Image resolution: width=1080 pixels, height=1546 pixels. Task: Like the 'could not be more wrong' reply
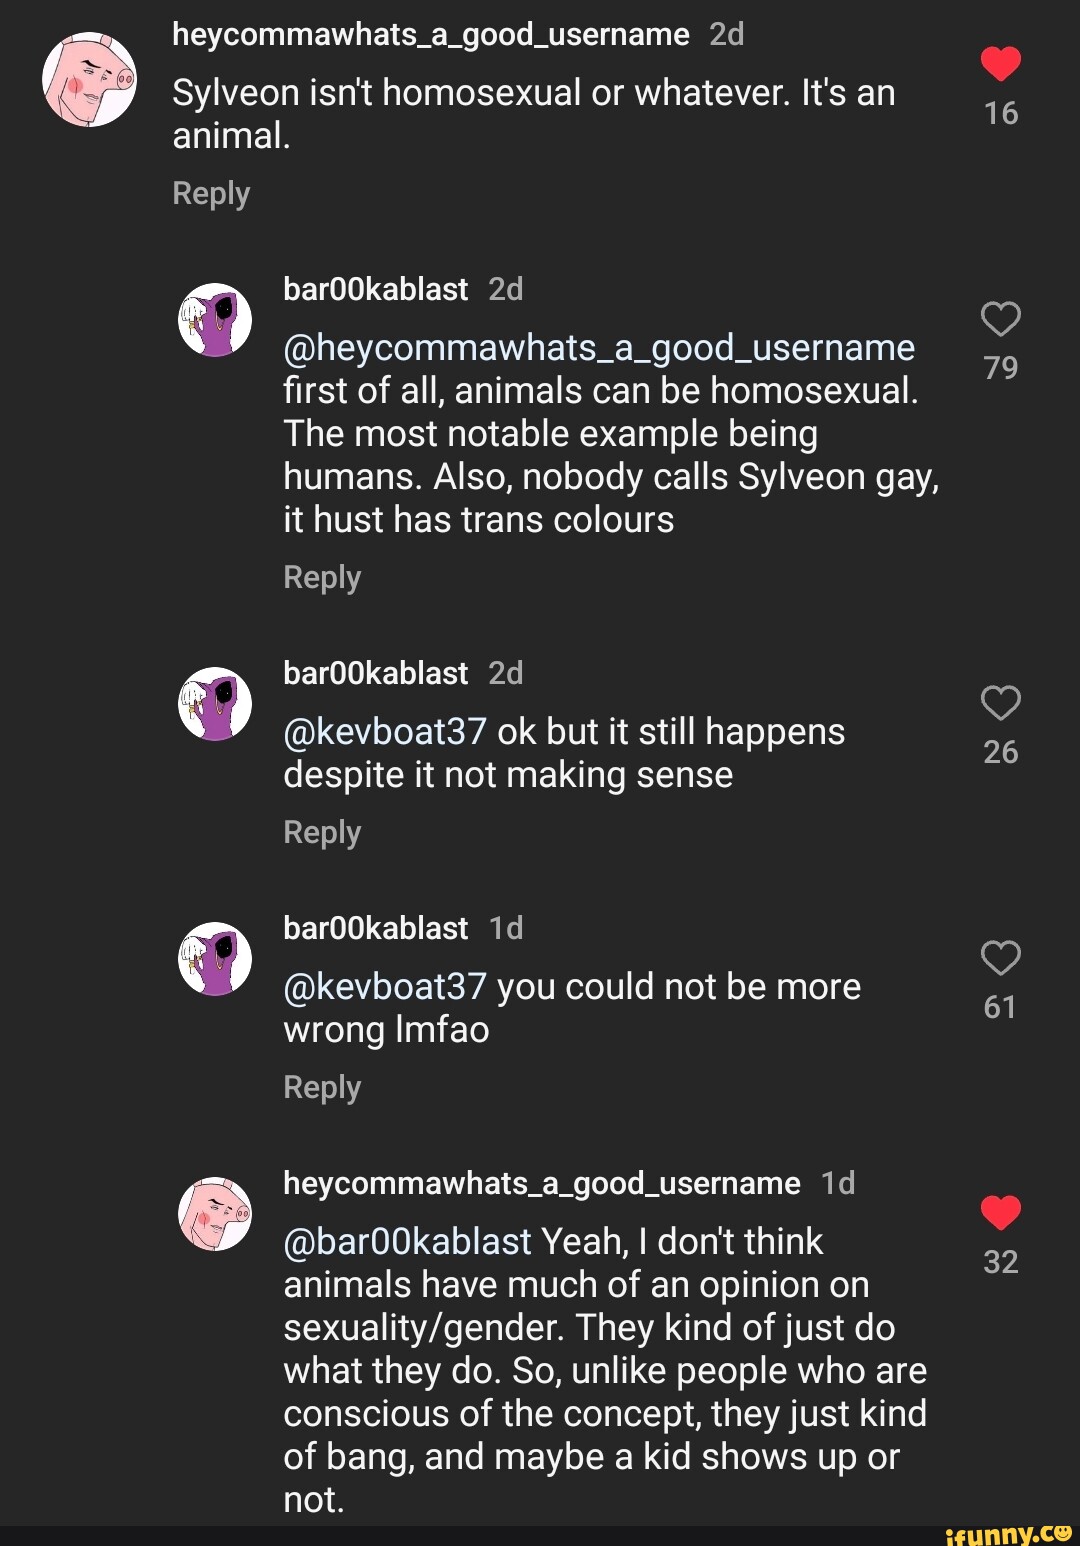click(1000, 958)
